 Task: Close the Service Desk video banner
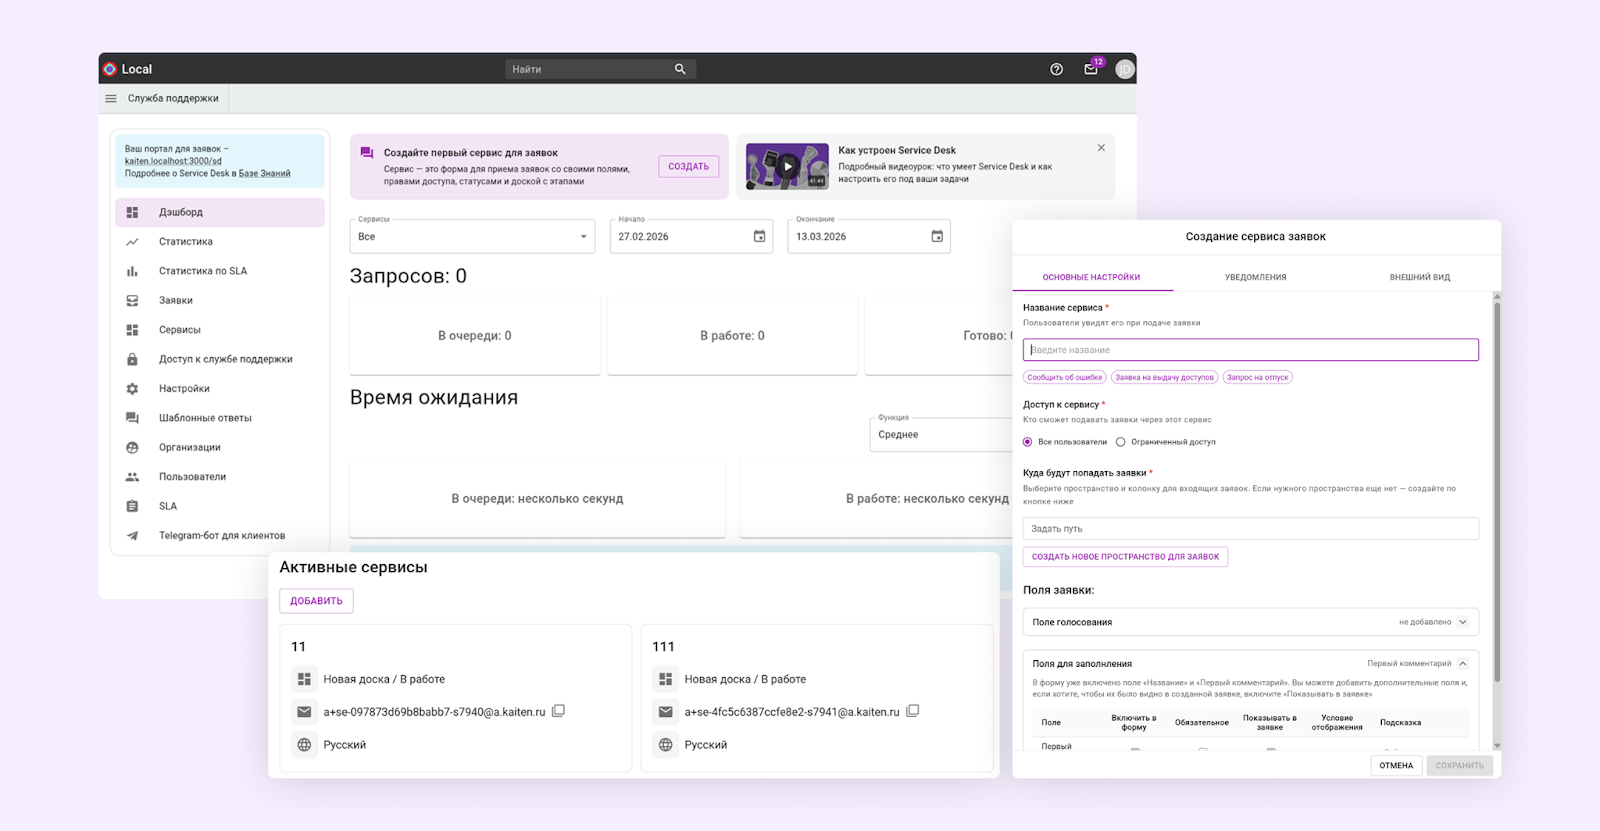coord(1101,148)
